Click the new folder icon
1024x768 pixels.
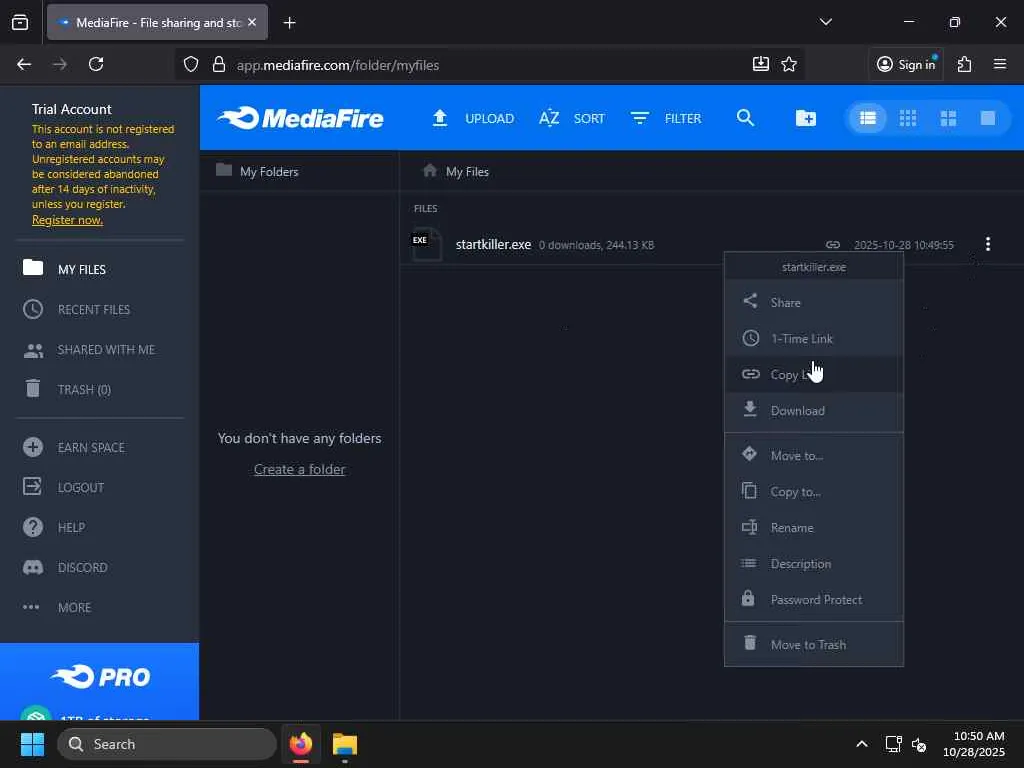[805, 118]
